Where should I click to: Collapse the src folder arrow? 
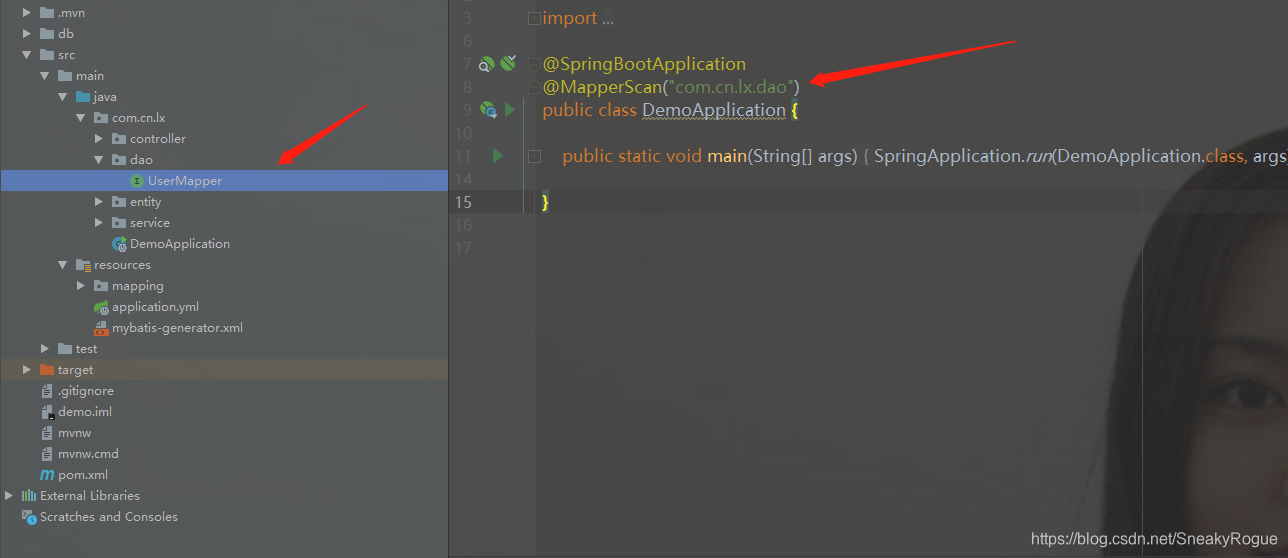coord(27,55)
